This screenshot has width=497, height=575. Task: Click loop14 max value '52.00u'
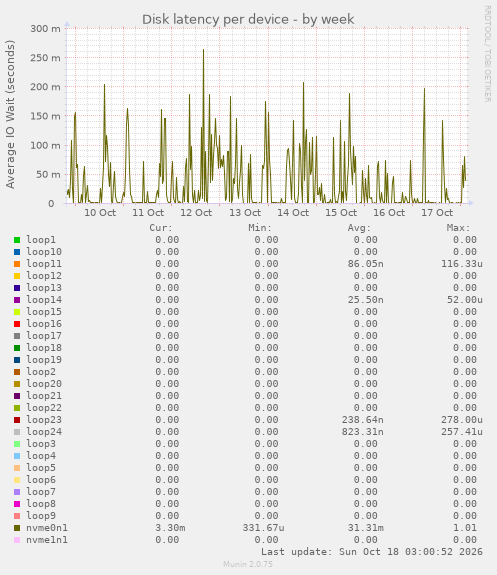[x=465, y=300]
